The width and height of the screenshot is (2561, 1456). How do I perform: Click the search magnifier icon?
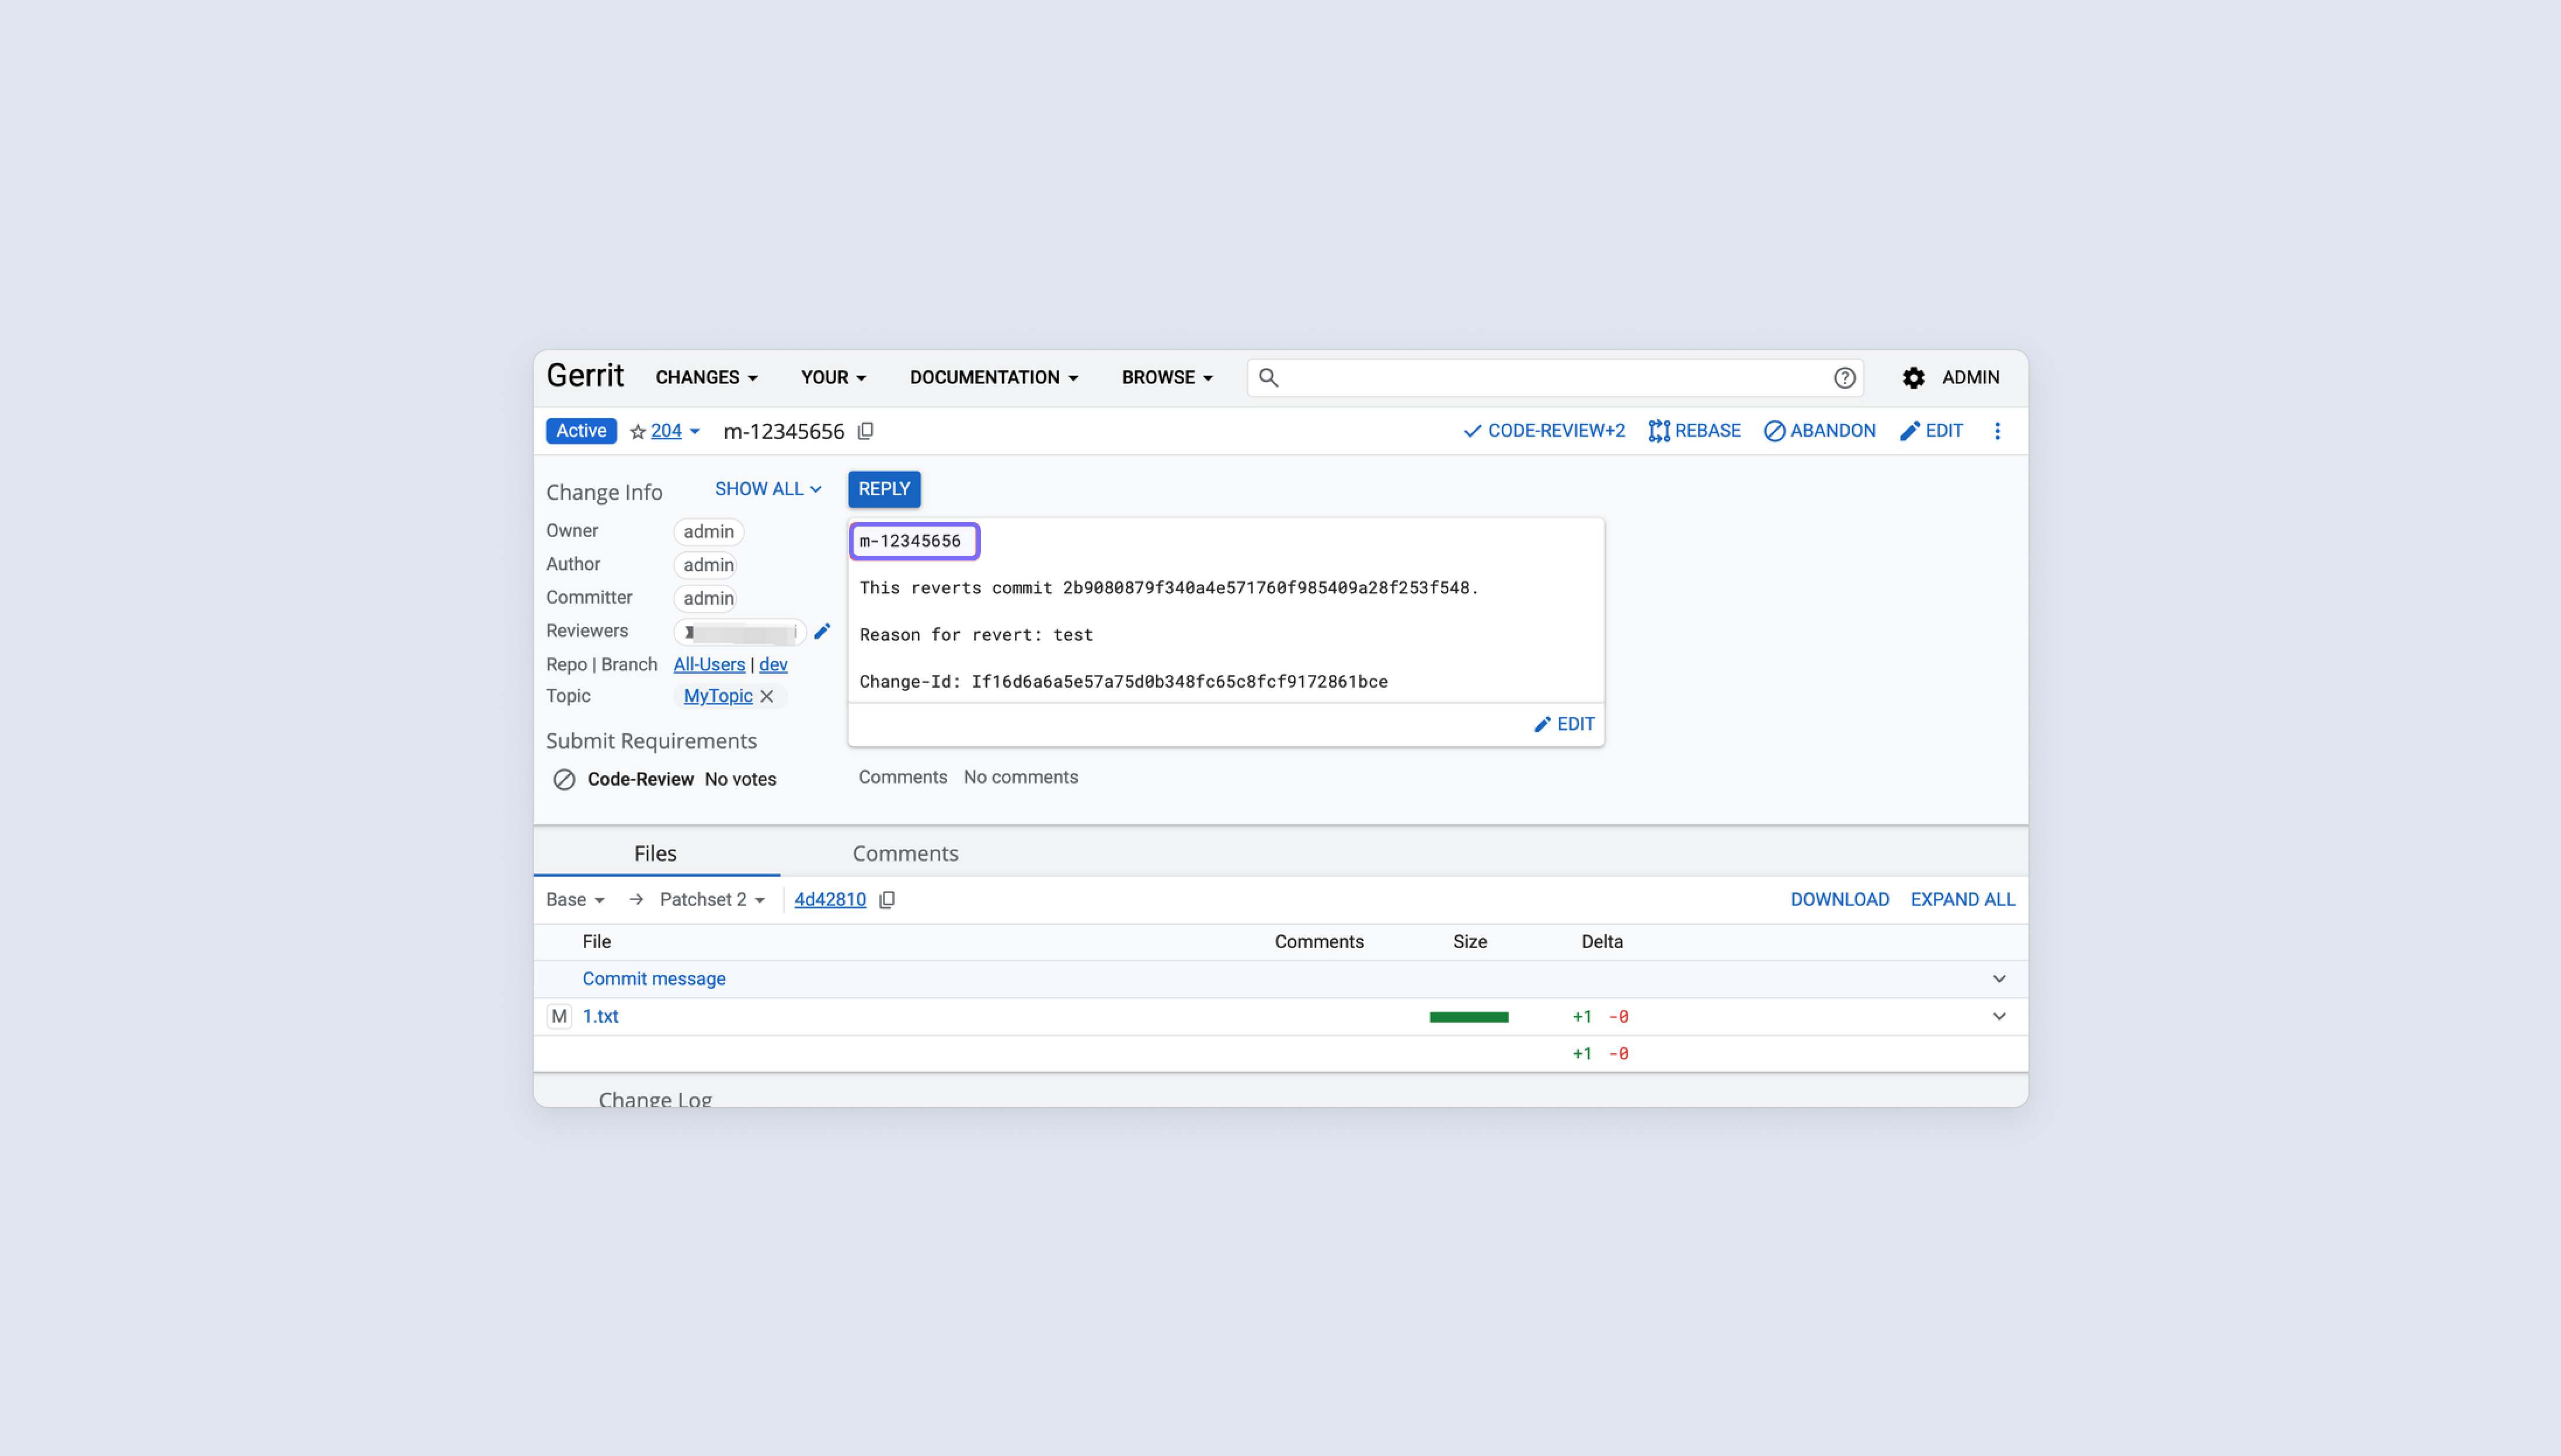[1268, 378]
